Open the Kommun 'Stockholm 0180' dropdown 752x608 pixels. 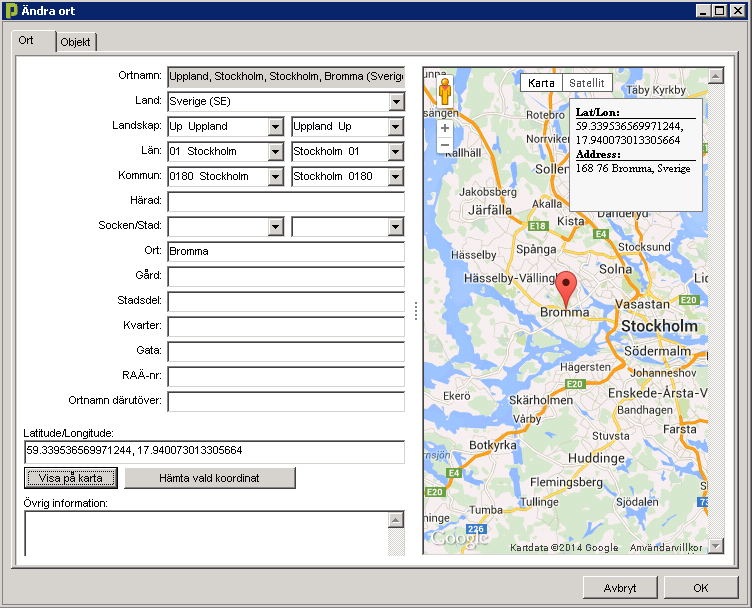(396, 176)
